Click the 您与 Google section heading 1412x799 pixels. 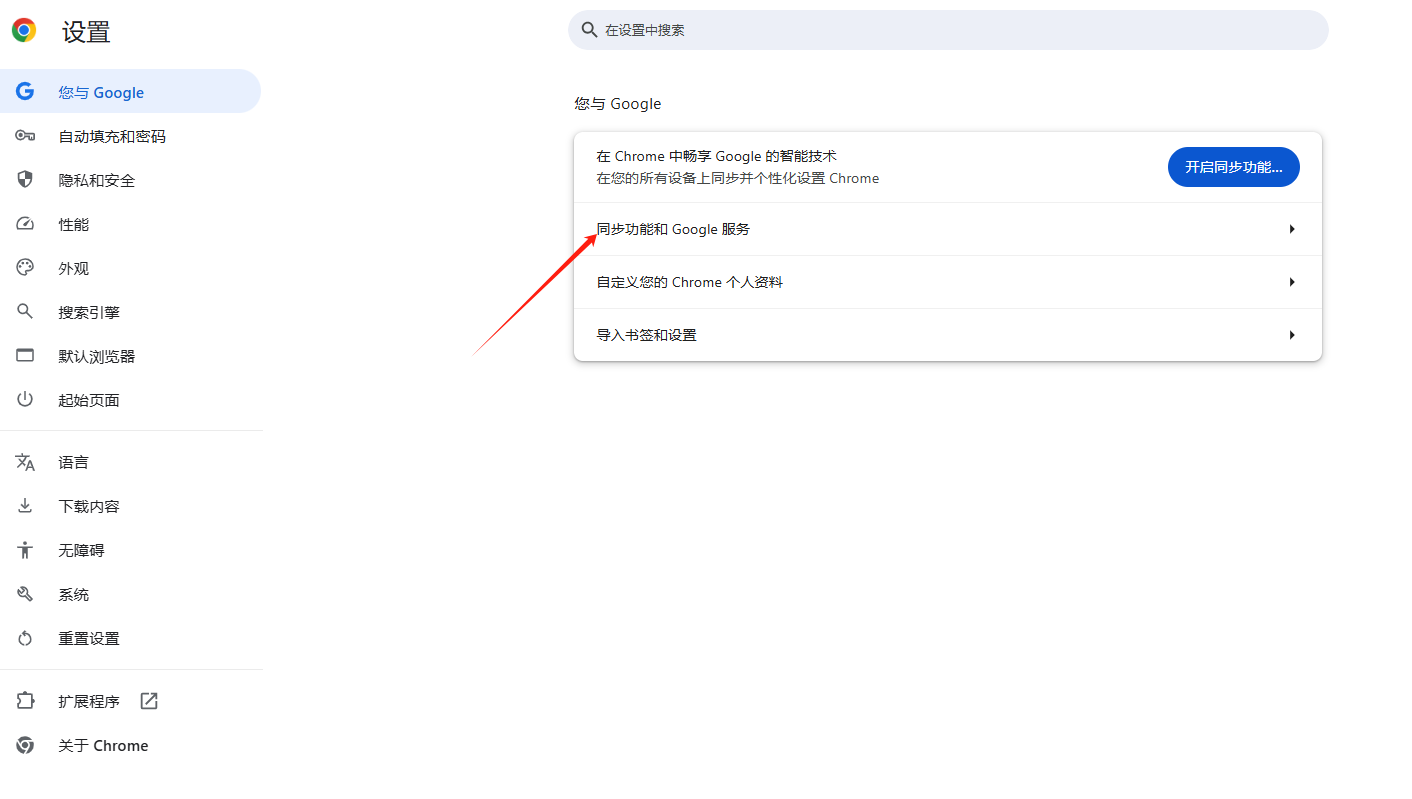click(x=618, y=104)
